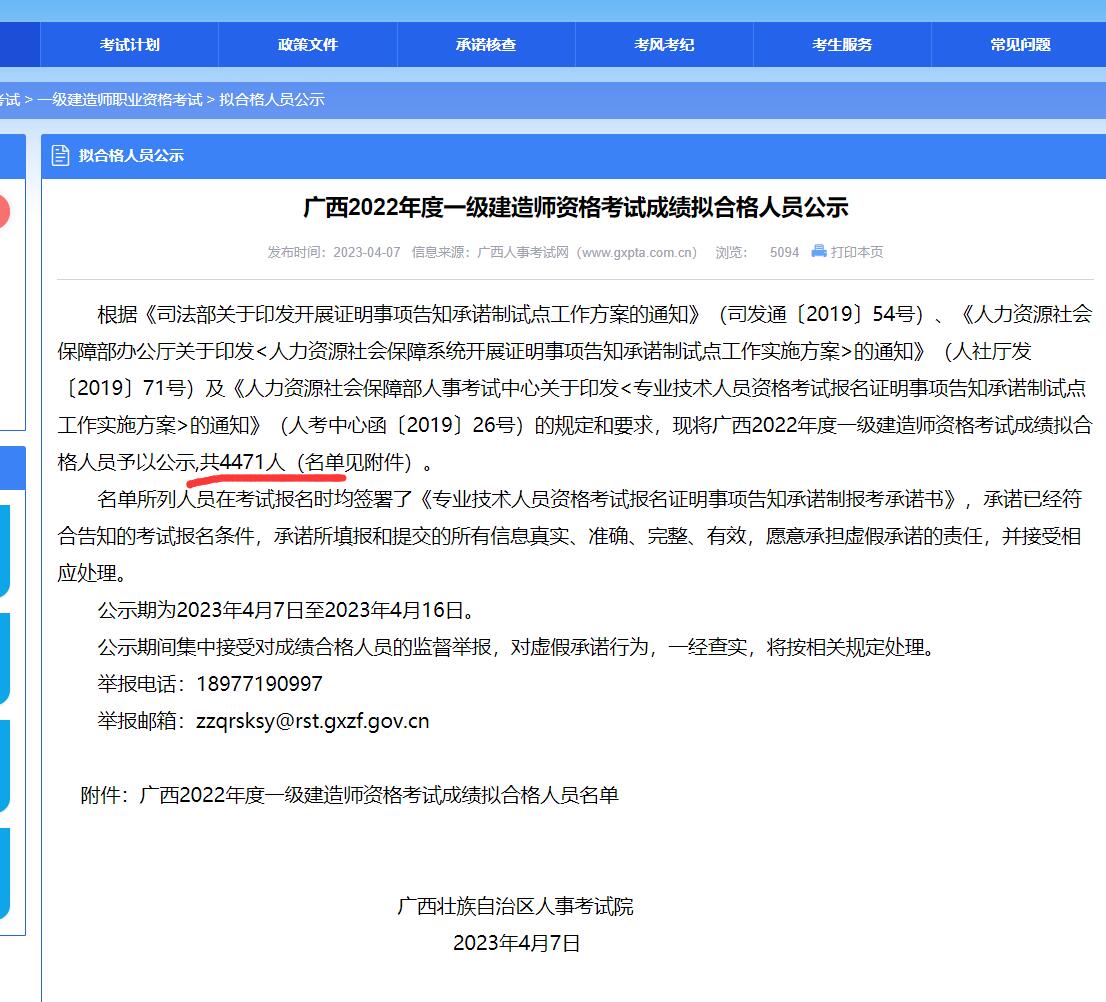
Task: Open the 政策文件 menu
Action: tap(306, 44)
